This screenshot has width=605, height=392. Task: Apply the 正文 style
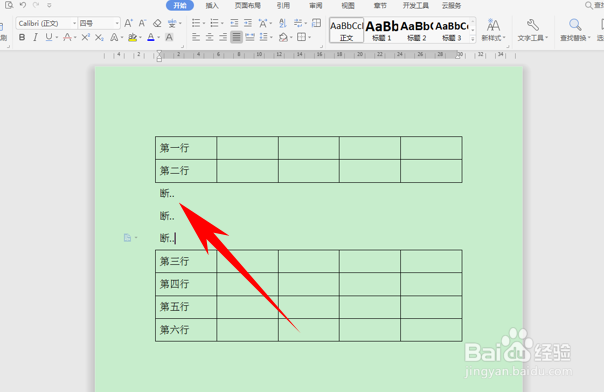coord(346,30)
